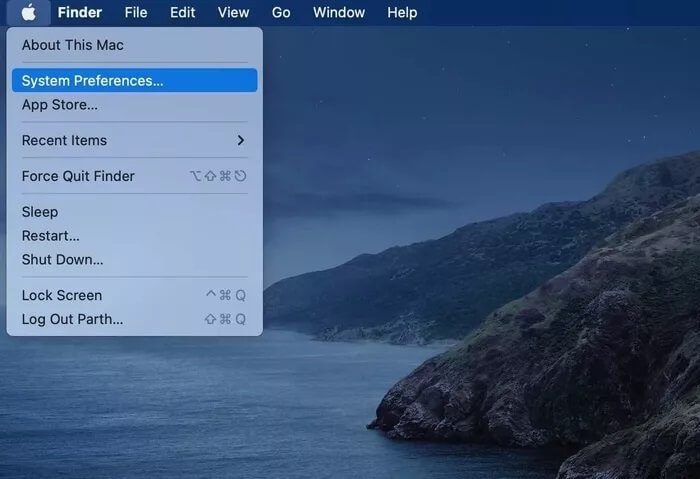This screenshot has width=700, height=479.
Task: Select Lock Screen
Action: point(62,295)
